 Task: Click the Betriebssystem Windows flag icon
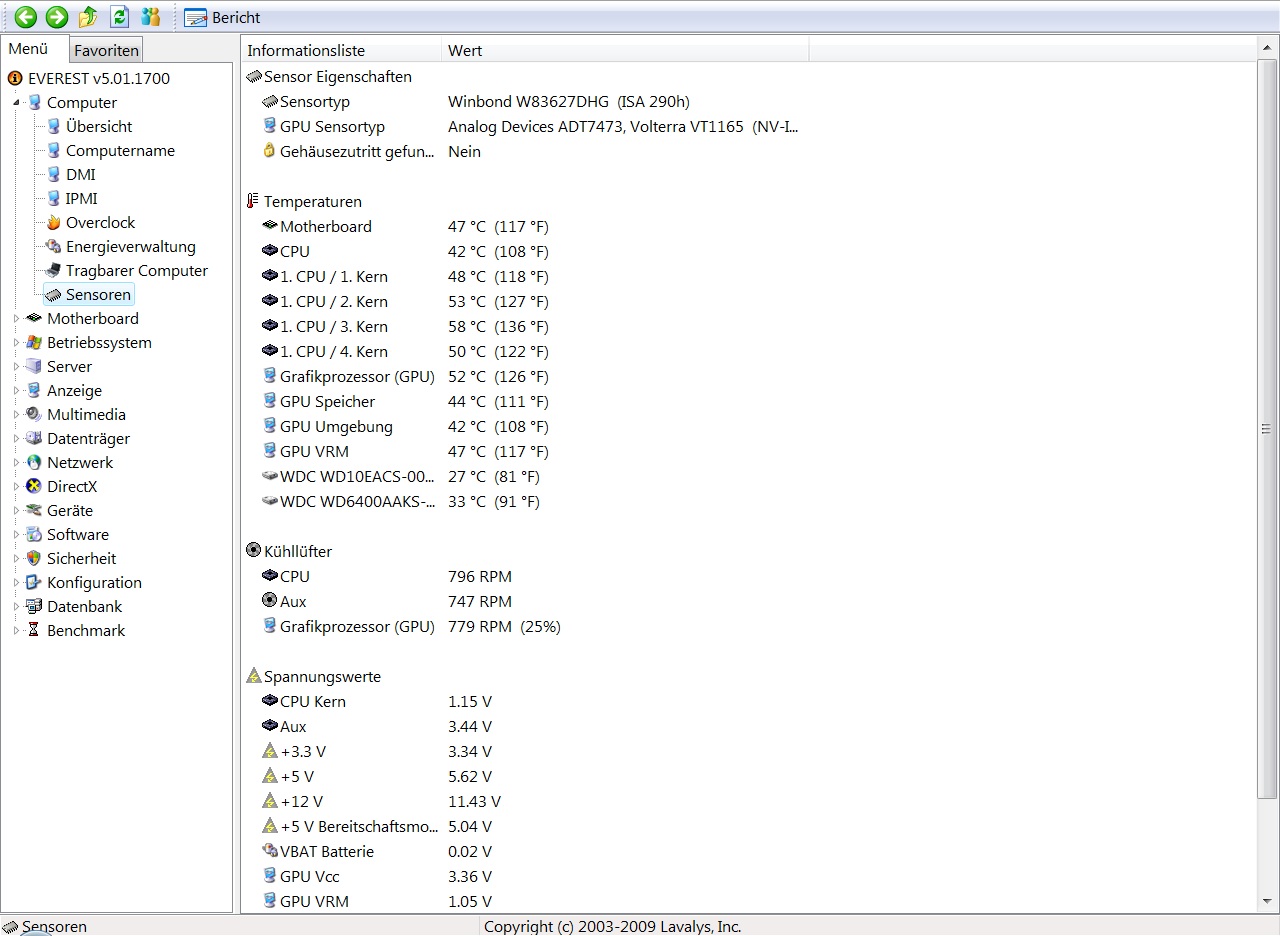[34, 343]
